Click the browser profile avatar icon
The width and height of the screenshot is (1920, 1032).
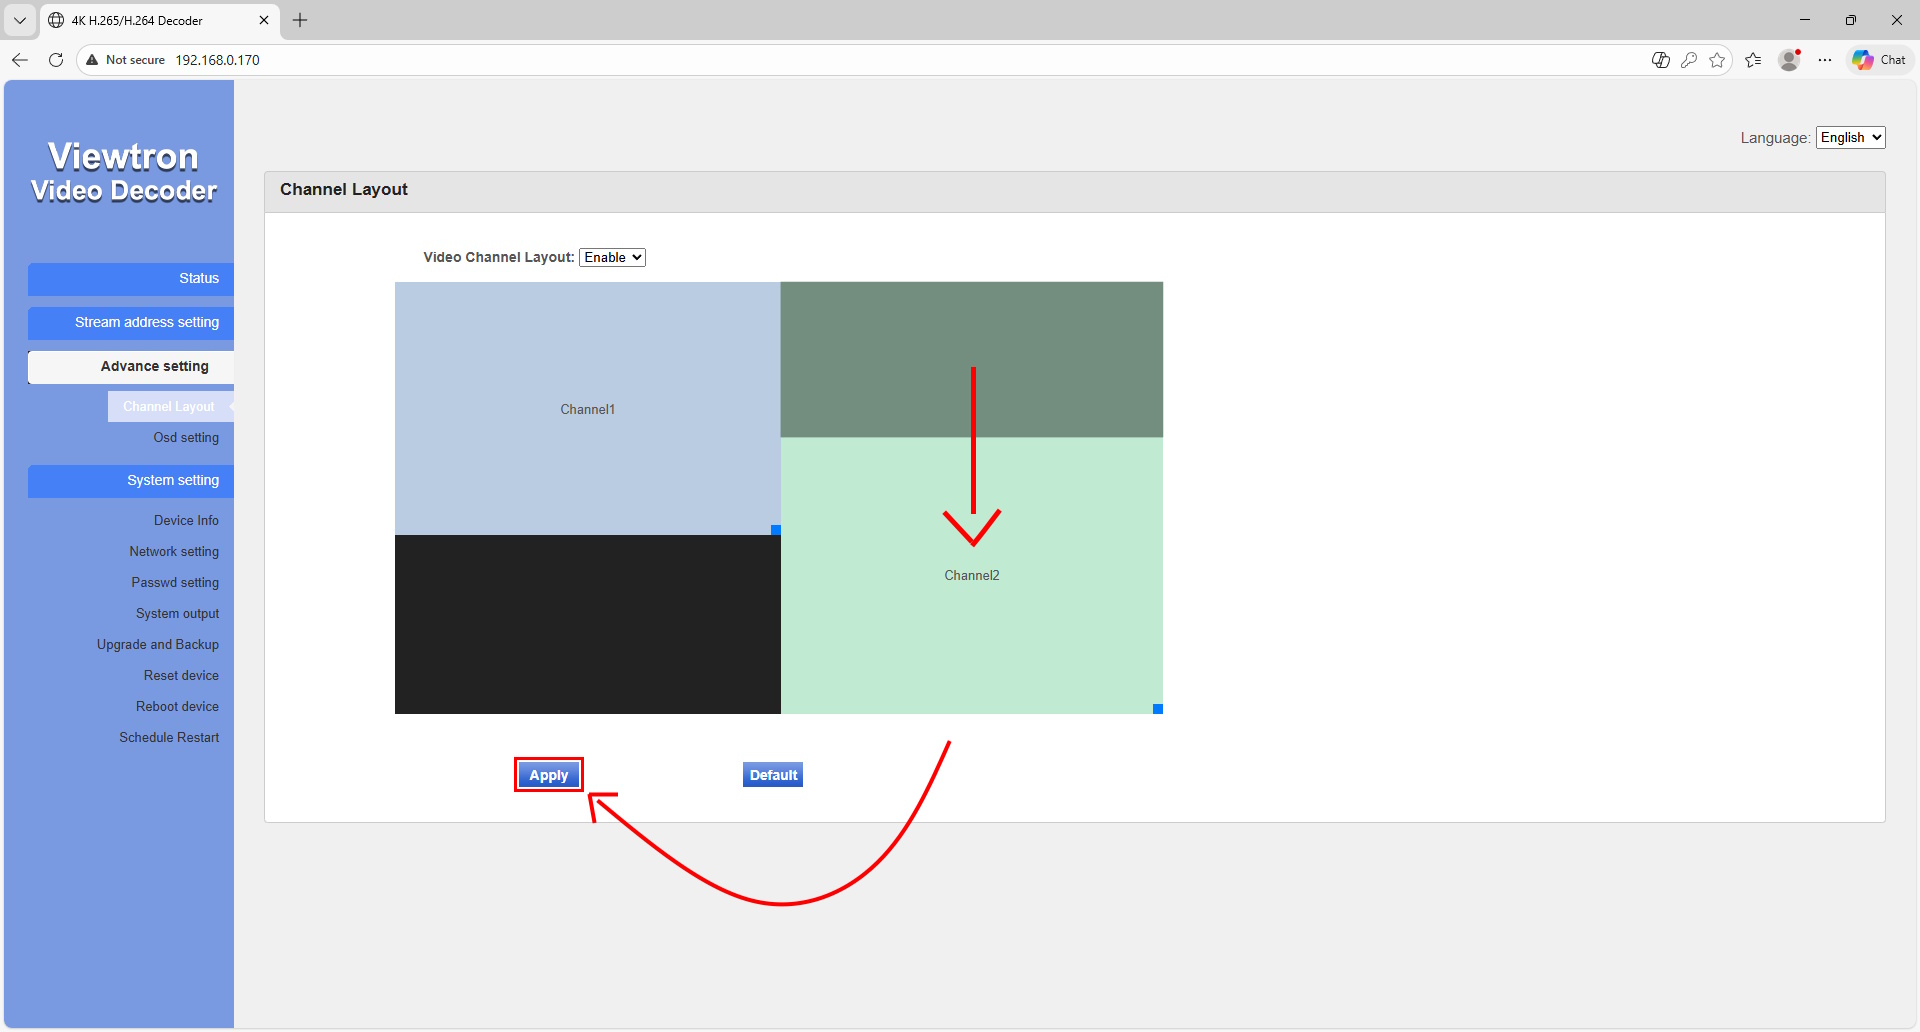1789,60
